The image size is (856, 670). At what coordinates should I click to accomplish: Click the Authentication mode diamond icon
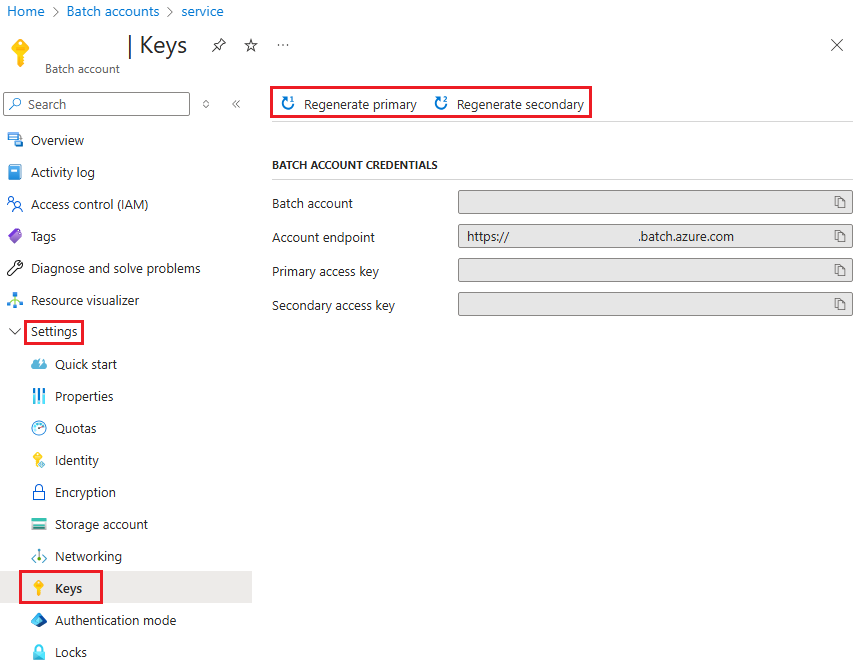pos(39,620)
